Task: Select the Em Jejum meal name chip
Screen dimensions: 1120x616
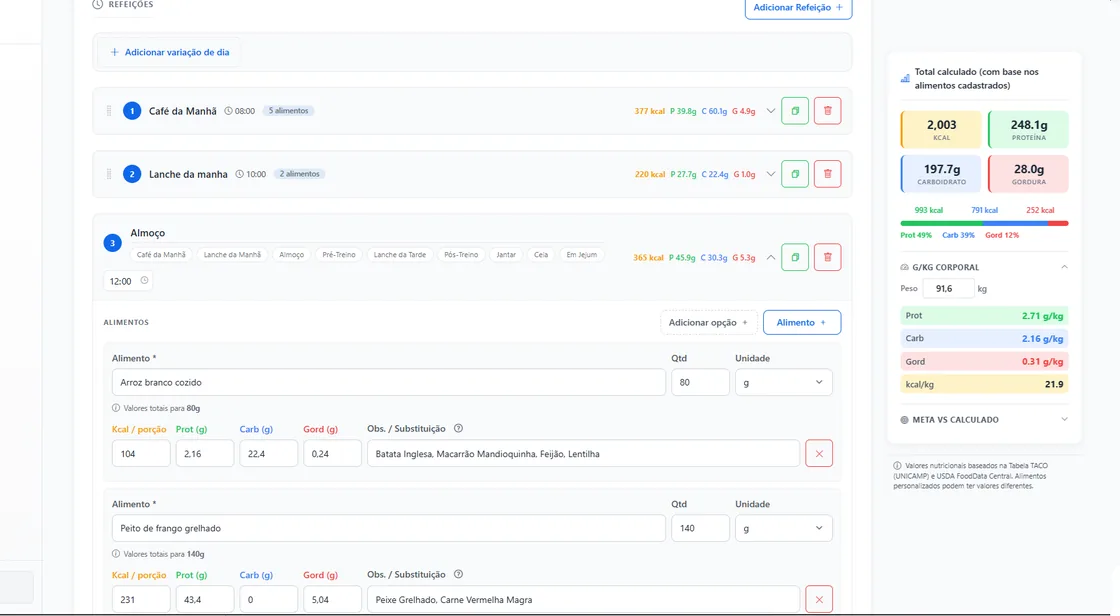Action: (581, 255)
